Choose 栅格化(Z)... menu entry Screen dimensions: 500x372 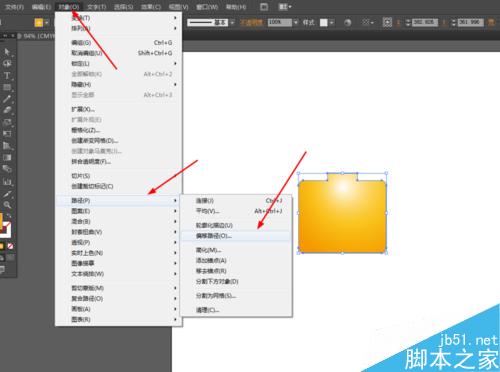click(x=118, y=130)
